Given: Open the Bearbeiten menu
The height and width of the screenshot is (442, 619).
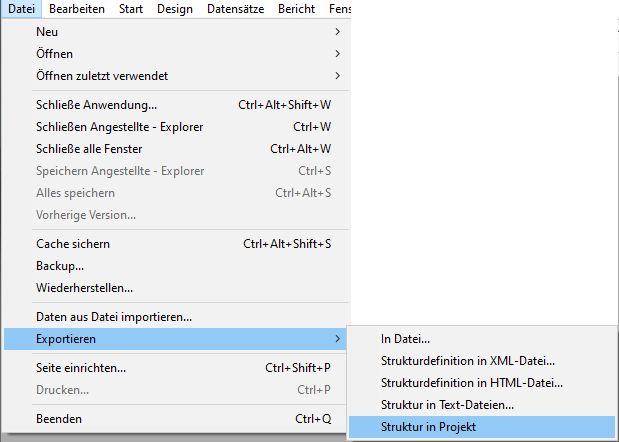Looking at the screenshot, I should tap(75, 9).
